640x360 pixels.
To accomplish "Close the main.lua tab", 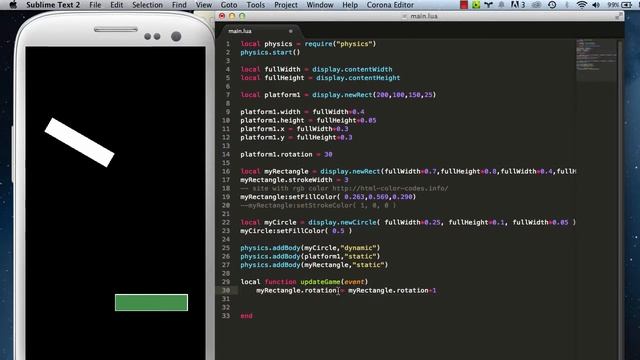I will coord(291,31).
